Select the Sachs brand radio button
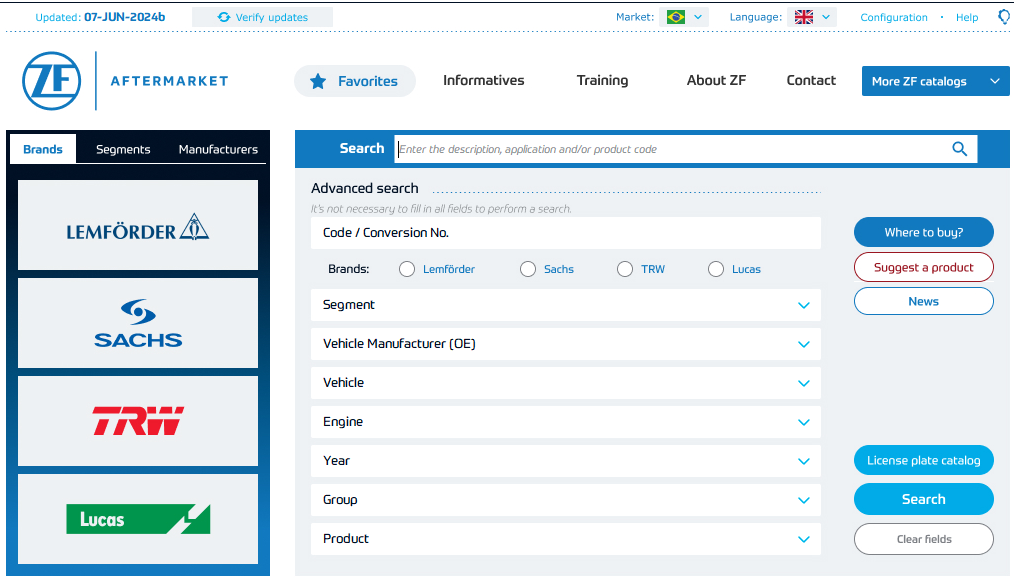Viewport: 1014px width, 585px height. click(x=528, y=269)
